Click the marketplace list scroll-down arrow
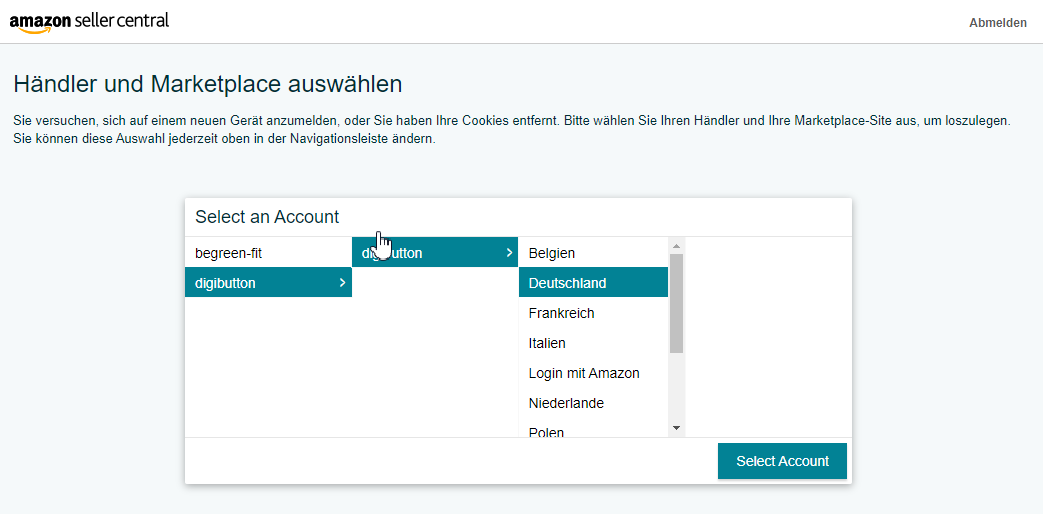 [x=676, y=428]
